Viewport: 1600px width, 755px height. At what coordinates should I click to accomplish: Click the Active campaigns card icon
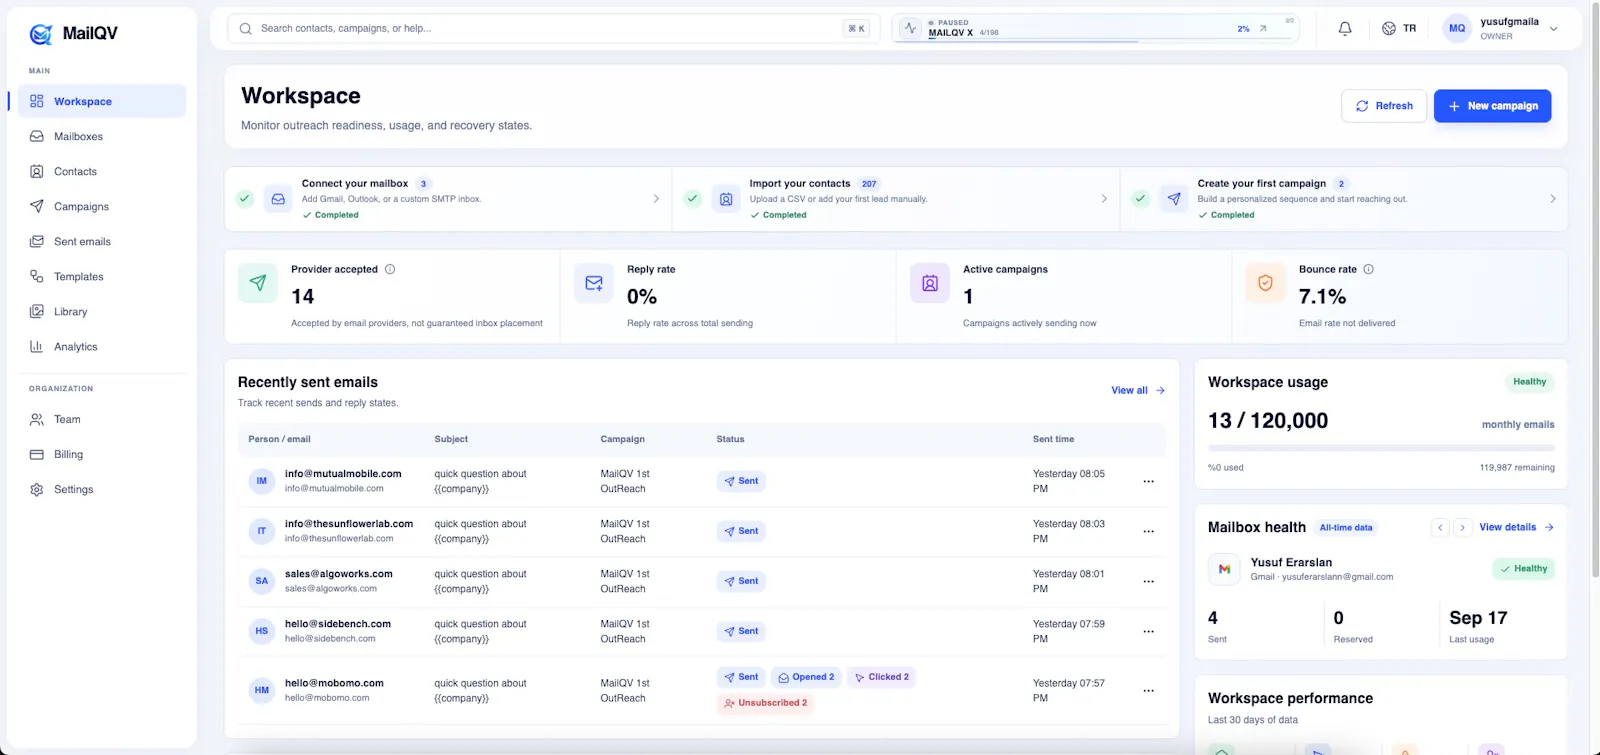(930, 283)
